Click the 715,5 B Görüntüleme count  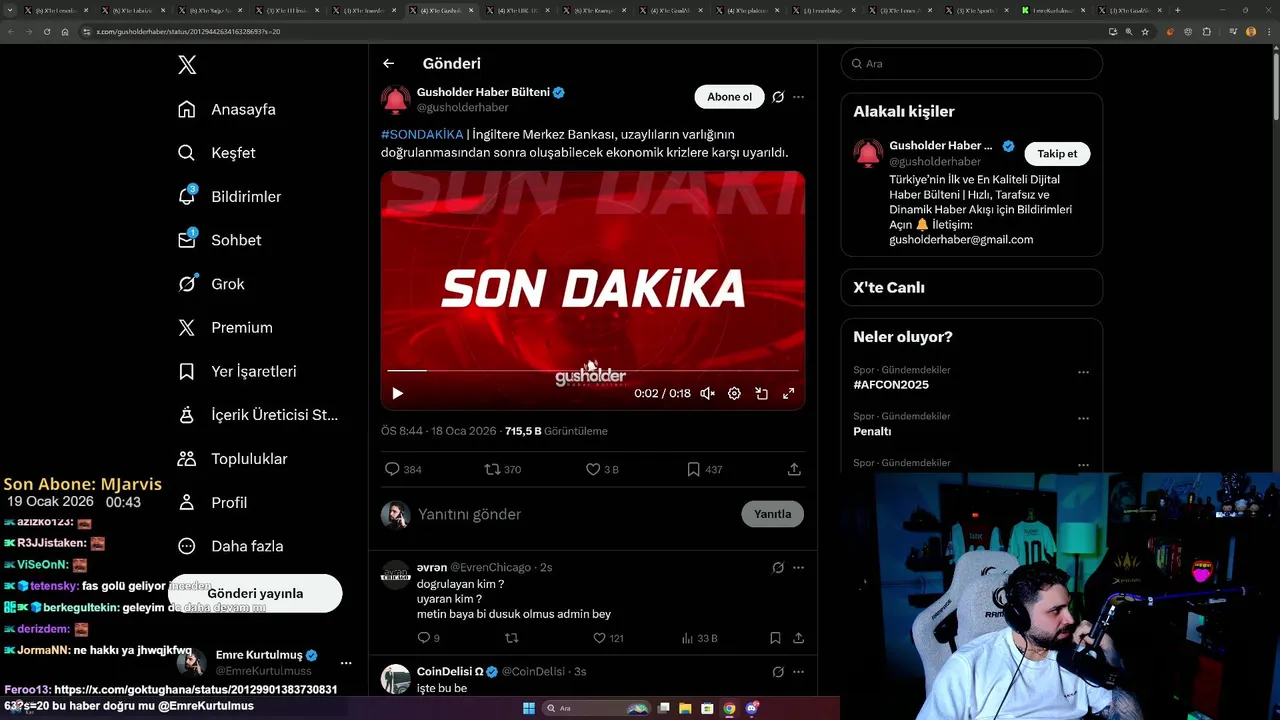[x=556, y=431]
